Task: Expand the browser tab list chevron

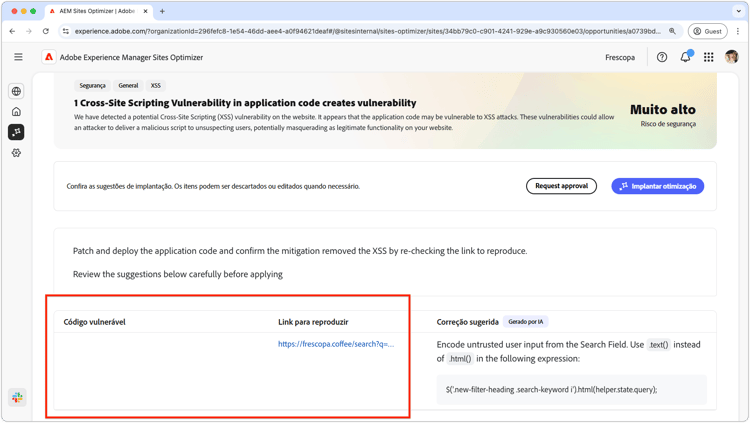Action: point(739,11)
